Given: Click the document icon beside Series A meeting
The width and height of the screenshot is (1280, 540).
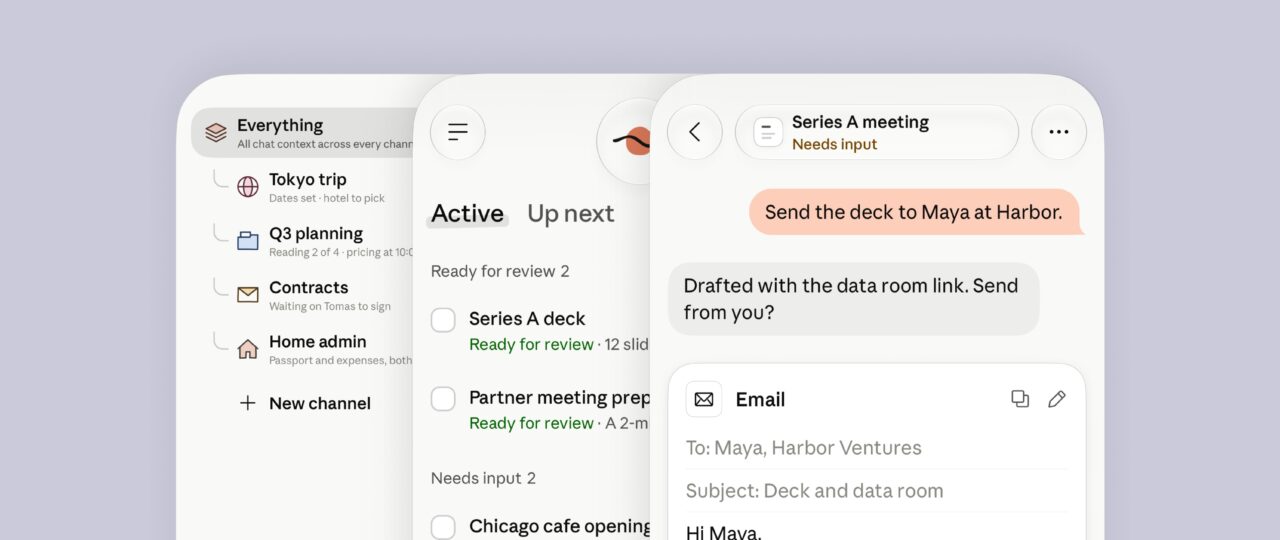Looking at the screenshot, I should [x=768, y=132].
